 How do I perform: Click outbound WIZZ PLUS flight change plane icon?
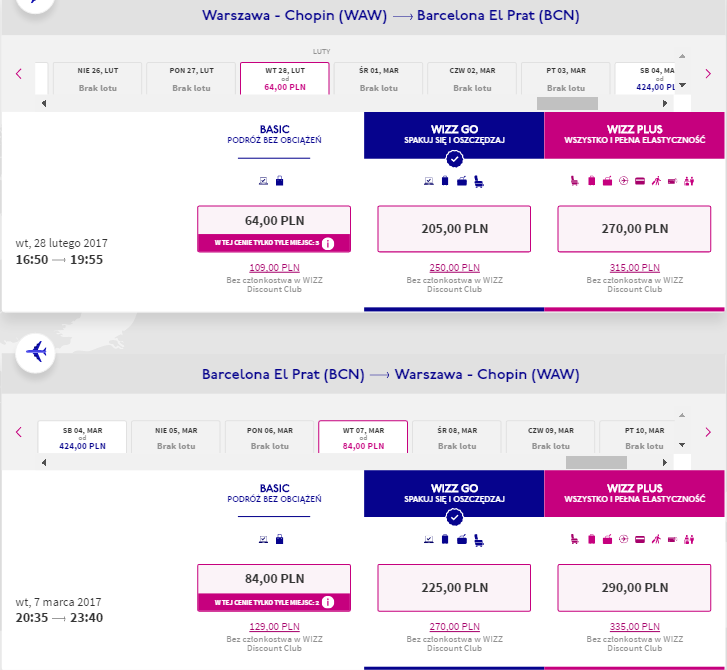[624, 181]
